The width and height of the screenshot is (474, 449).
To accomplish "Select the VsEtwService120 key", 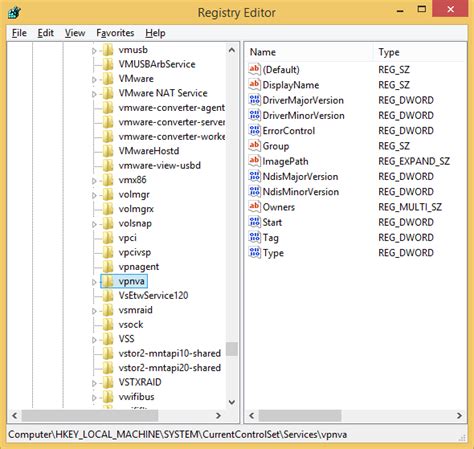I will coord(153,296).
